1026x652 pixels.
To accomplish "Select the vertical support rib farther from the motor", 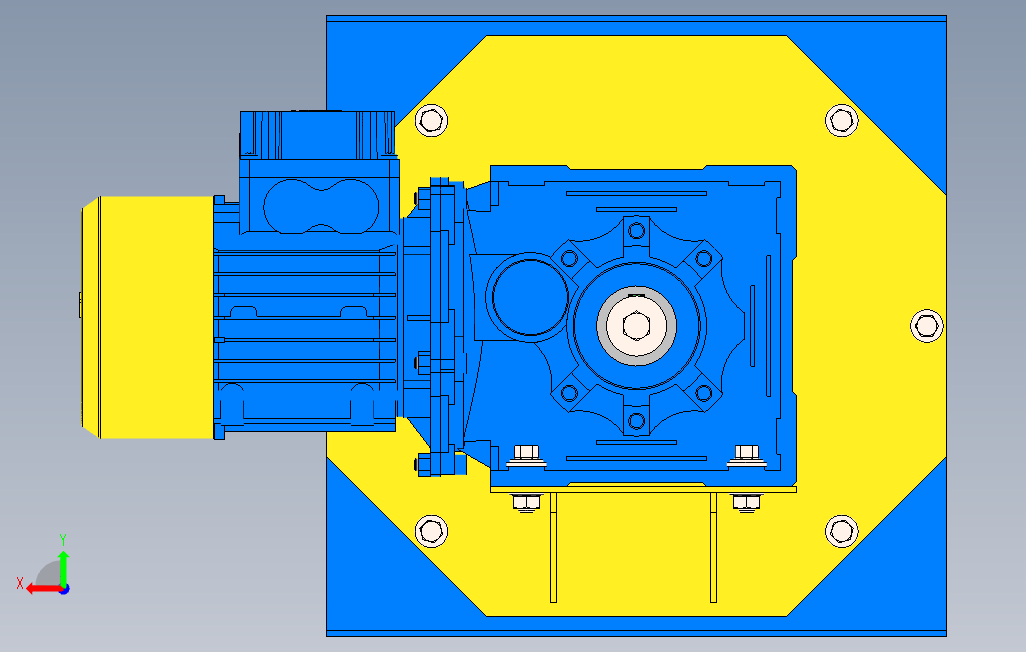I will [x=713, y=547].
